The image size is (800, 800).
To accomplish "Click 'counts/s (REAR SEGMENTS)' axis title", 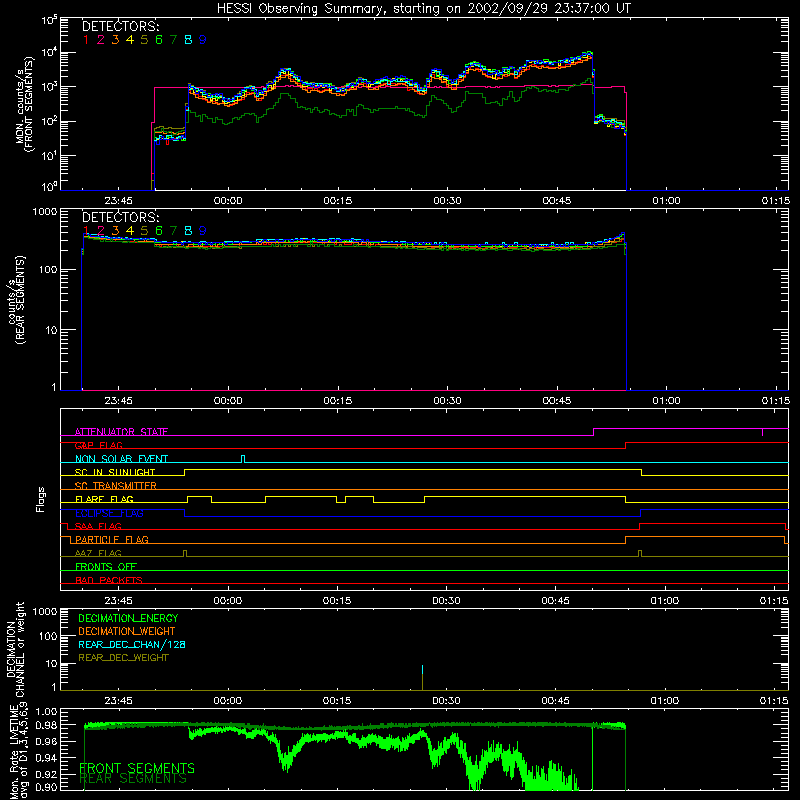I will [15, 300].
